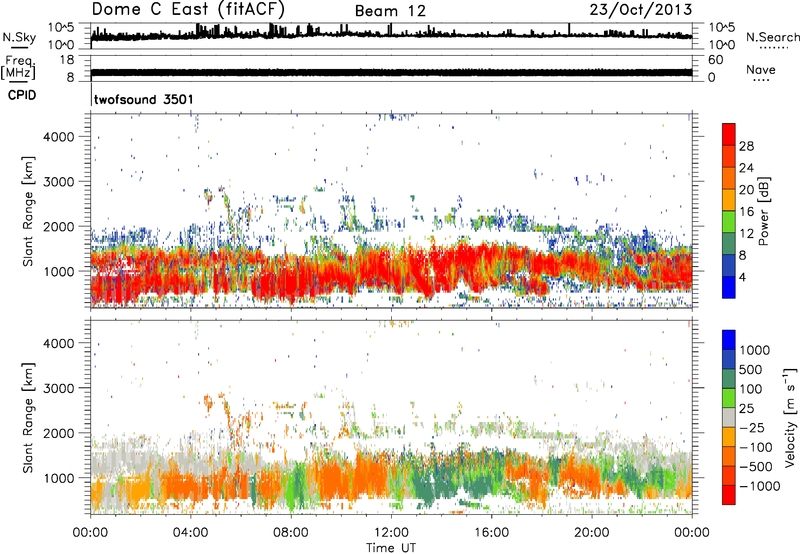Click the '4000' range tick of the power panel
Image resolution: width=800 pixels, height=554 pixels.
59,137
